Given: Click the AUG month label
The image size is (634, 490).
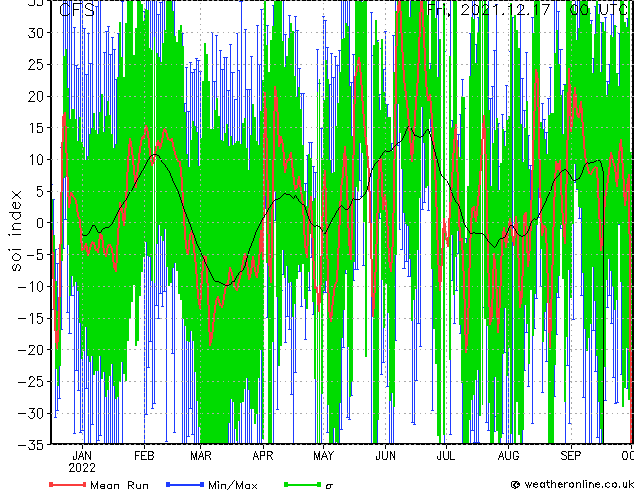Looking at the screenshot, I should [508, 456].
